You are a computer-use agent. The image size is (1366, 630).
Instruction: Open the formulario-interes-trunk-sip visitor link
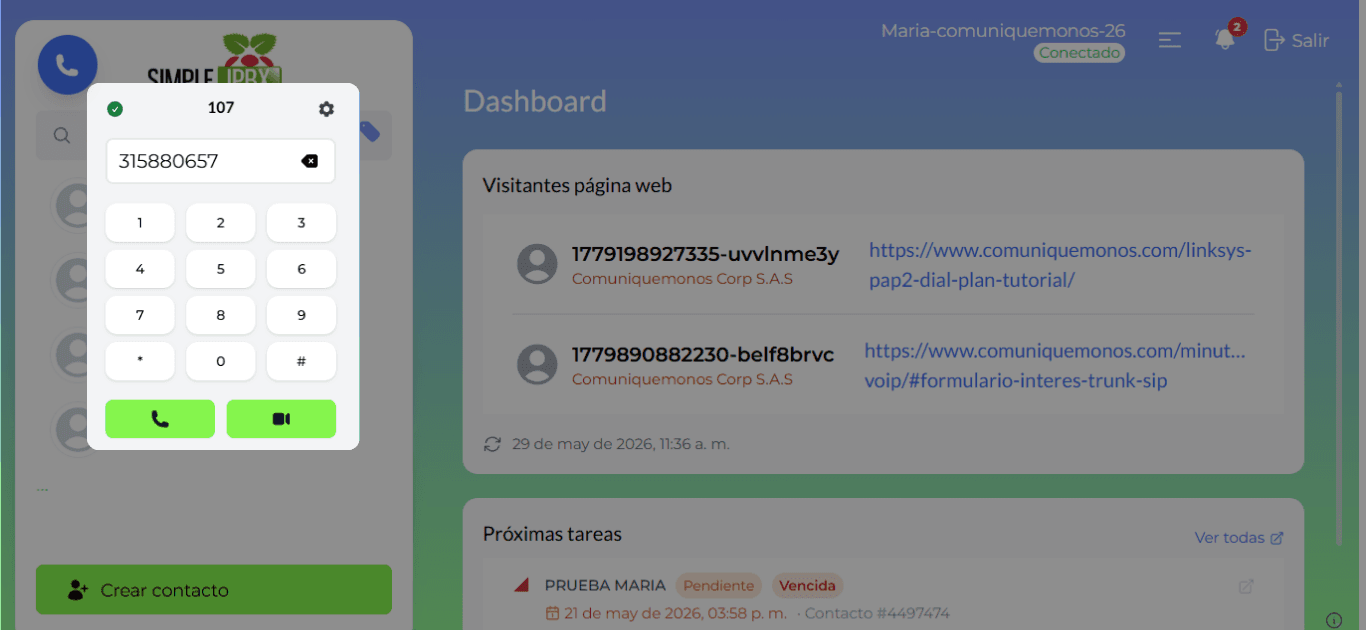1055,366
